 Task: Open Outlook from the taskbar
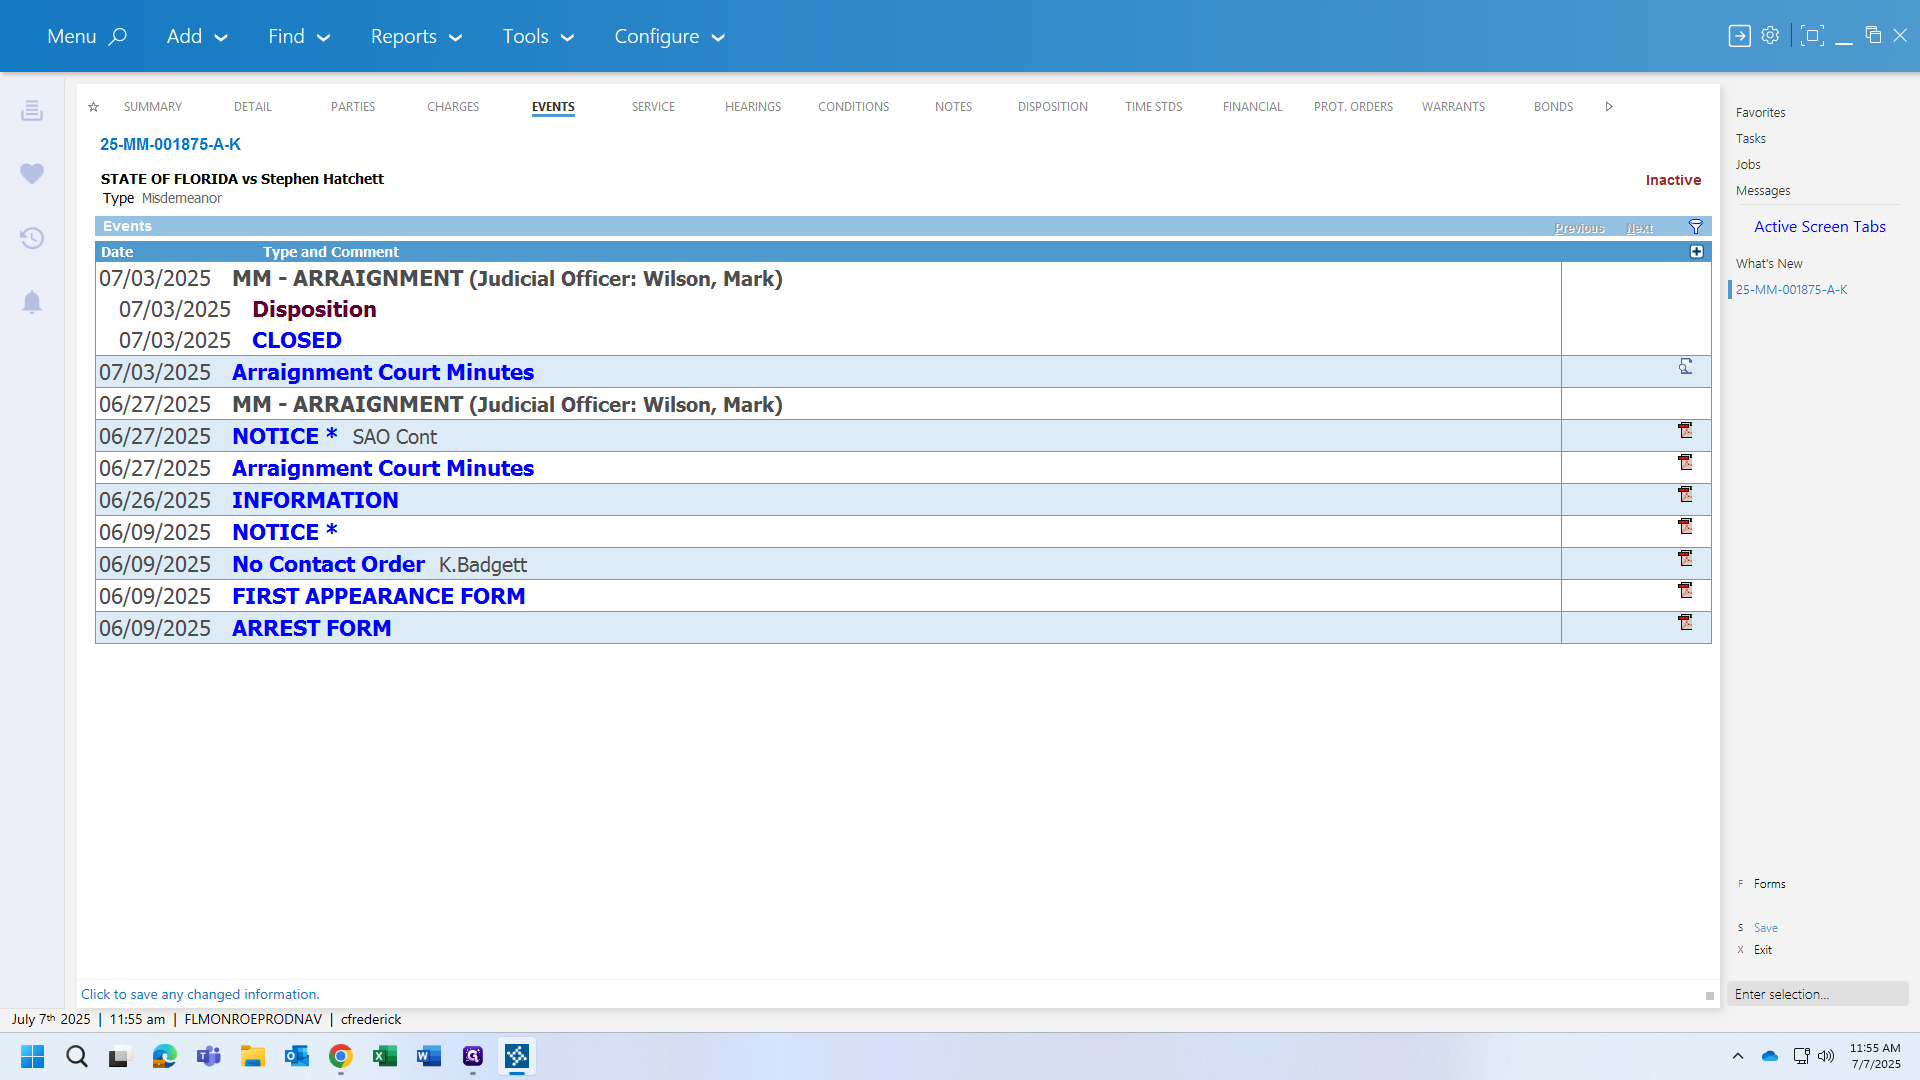(297, 1056)
